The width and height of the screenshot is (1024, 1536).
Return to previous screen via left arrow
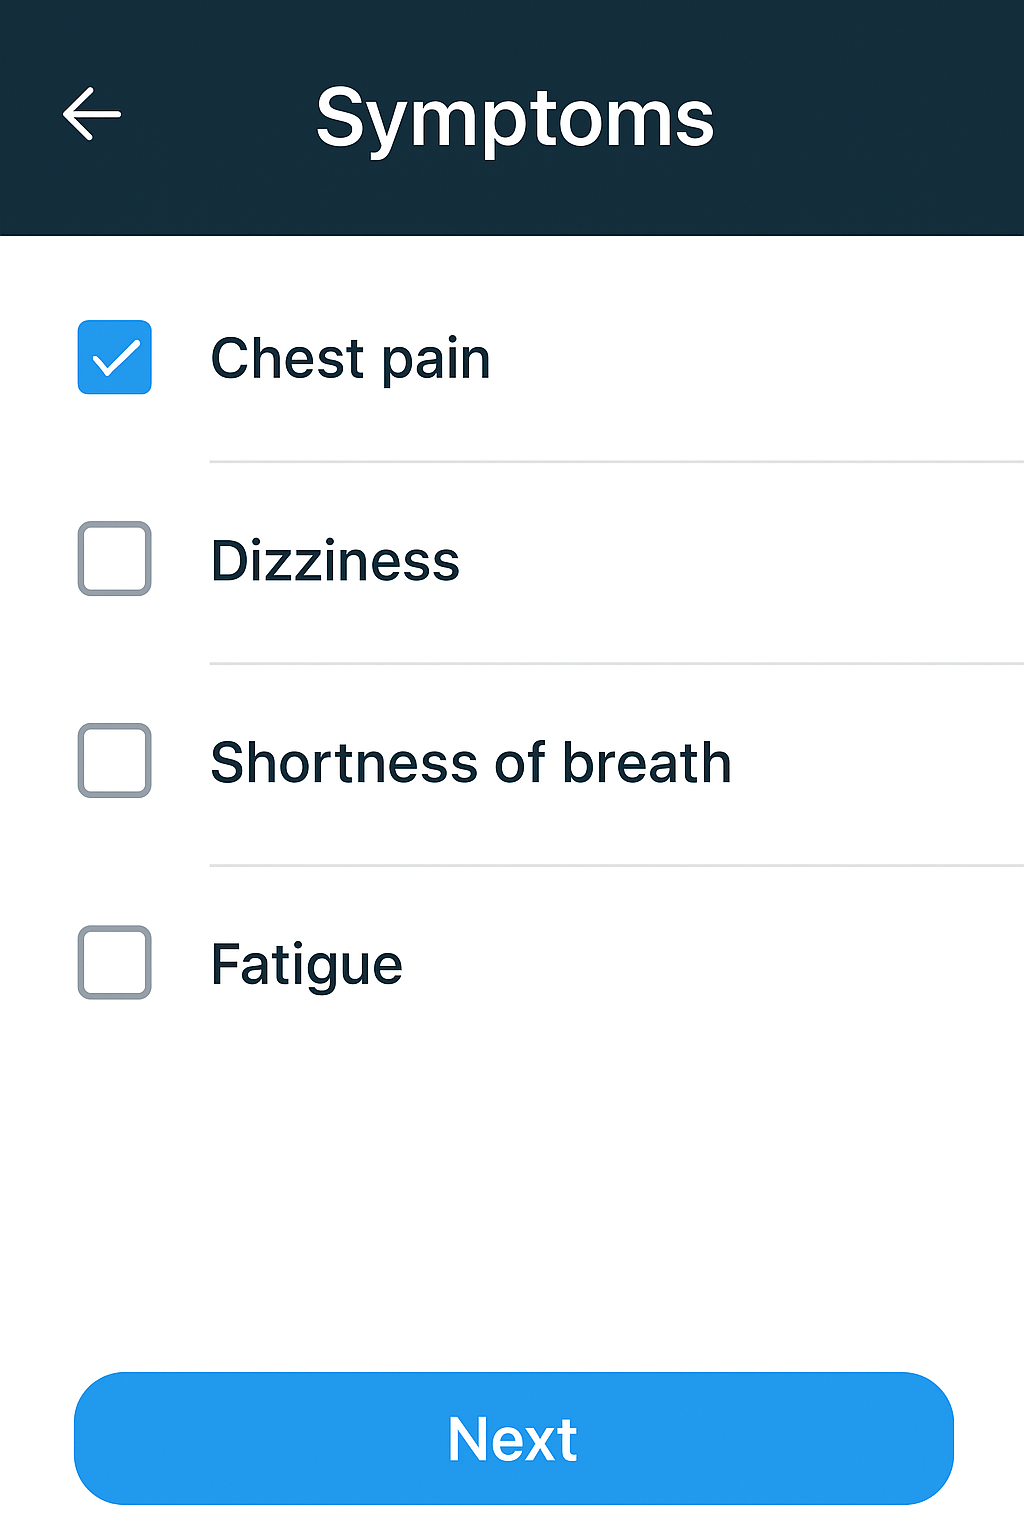point(92,114)
